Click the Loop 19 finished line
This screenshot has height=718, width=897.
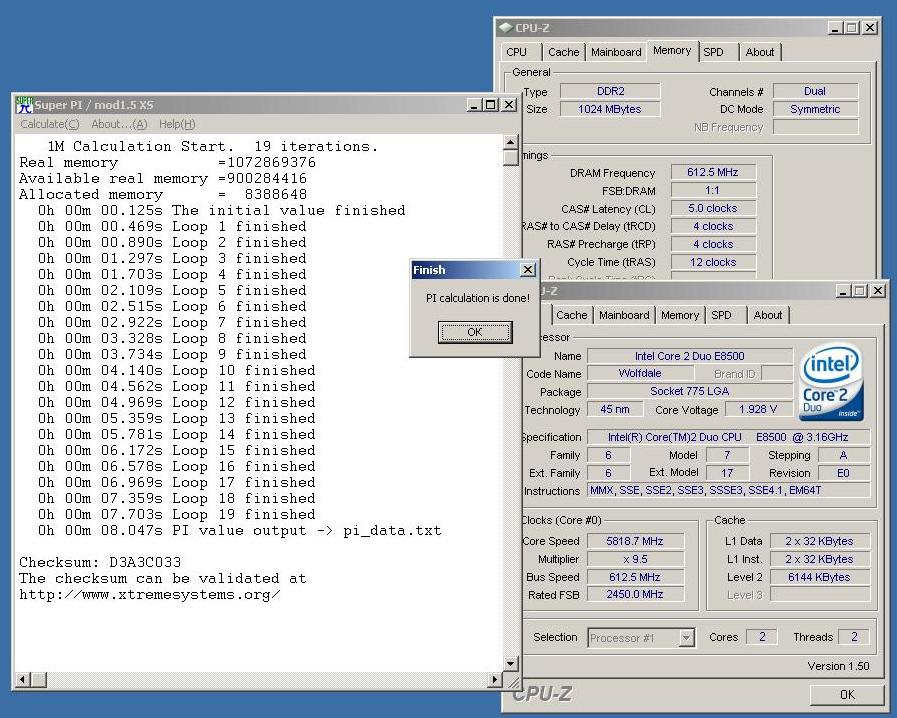[176, 514]
